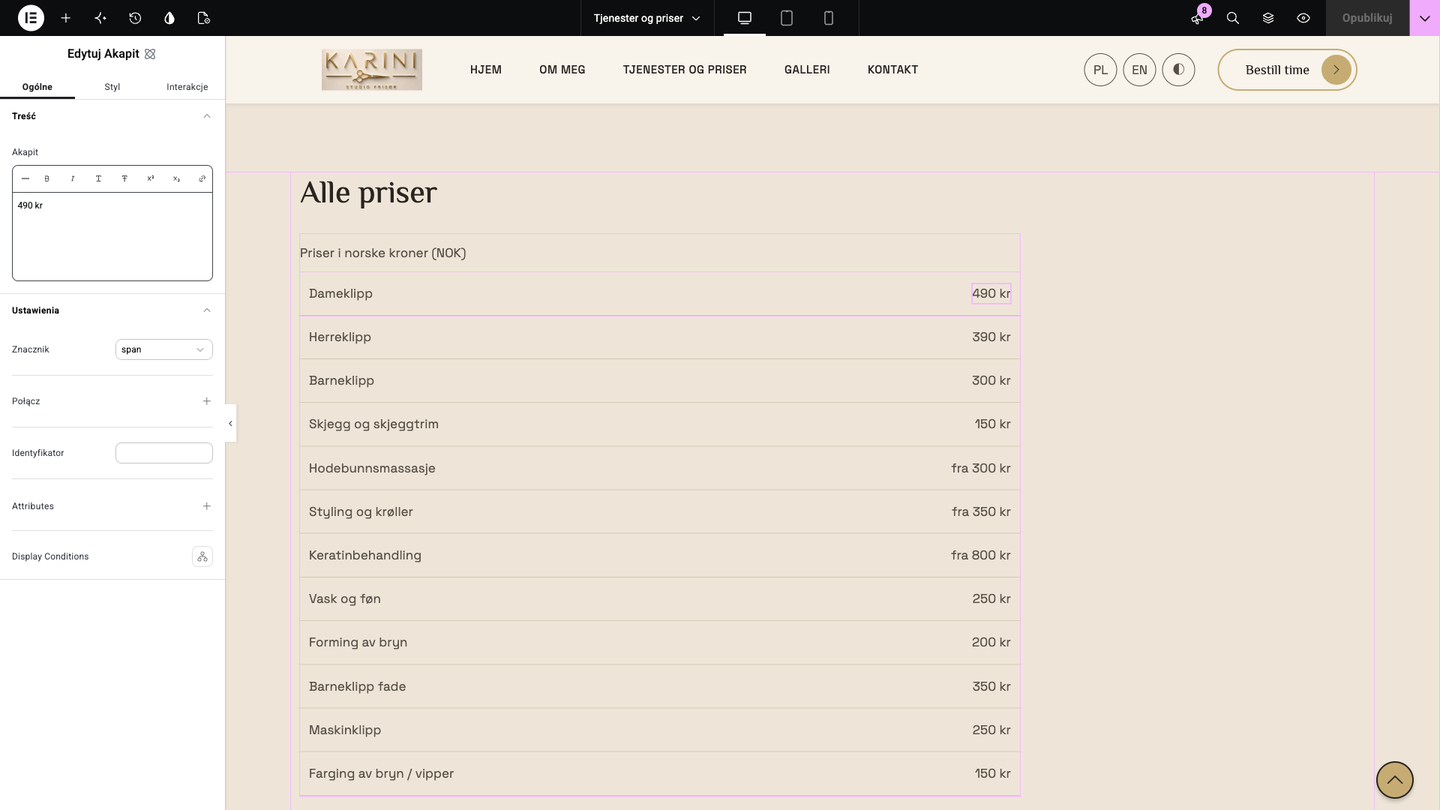Collapse the Treść section
Image resolution: width=1440 pixels, height=810 pixels.
click(x=207, y=116)
